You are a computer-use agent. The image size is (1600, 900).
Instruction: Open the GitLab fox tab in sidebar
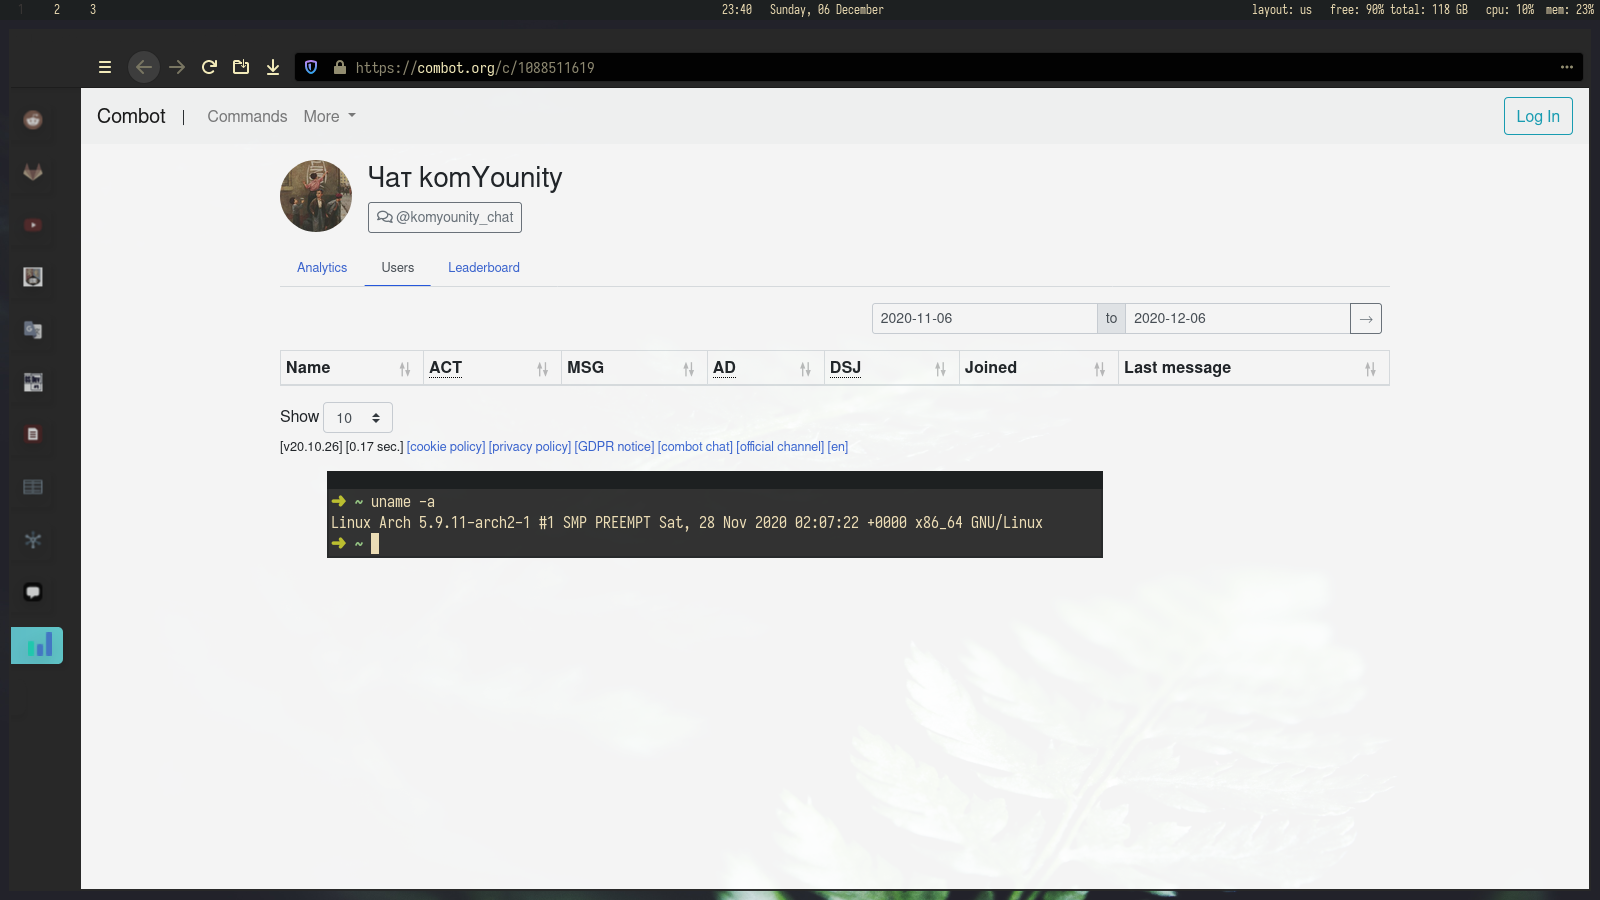33,172
